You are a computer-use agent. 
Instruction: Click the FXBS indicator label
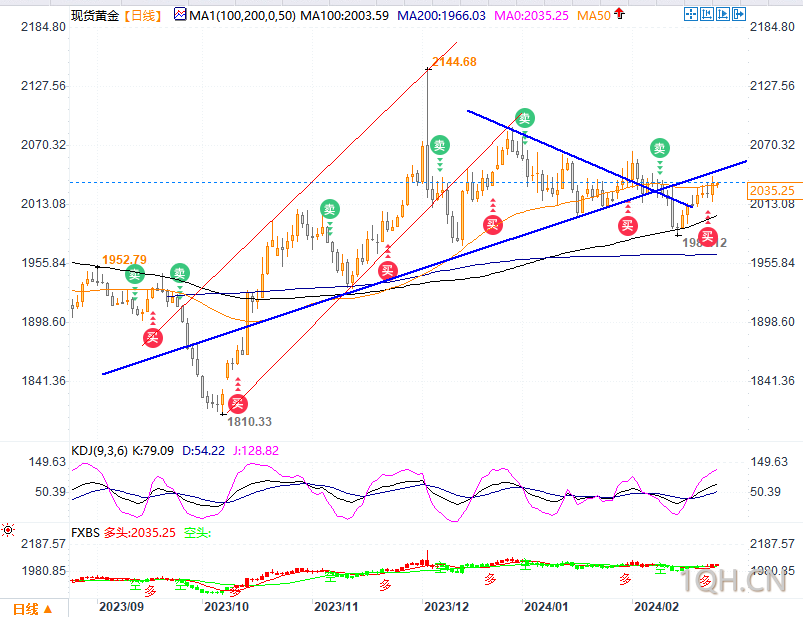(85, 533)
